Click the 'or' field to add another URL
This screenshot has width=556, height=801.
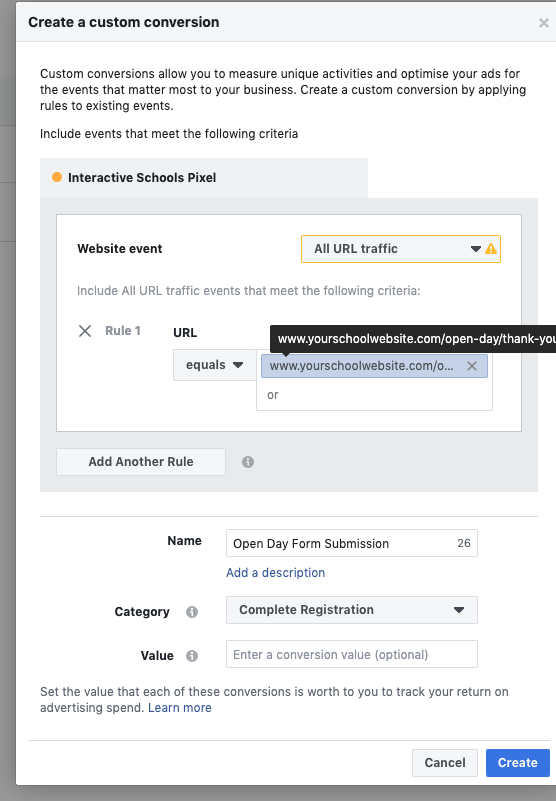coord(374,395)
